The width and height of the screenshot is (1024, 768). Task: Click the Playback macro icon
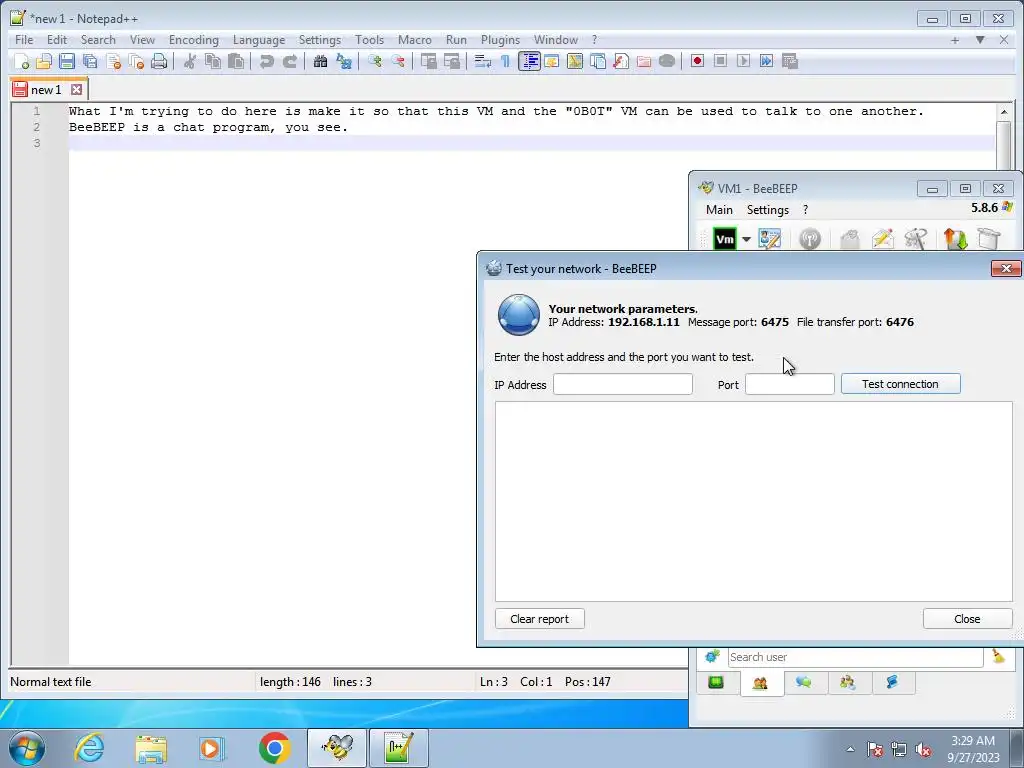(743, 61)
